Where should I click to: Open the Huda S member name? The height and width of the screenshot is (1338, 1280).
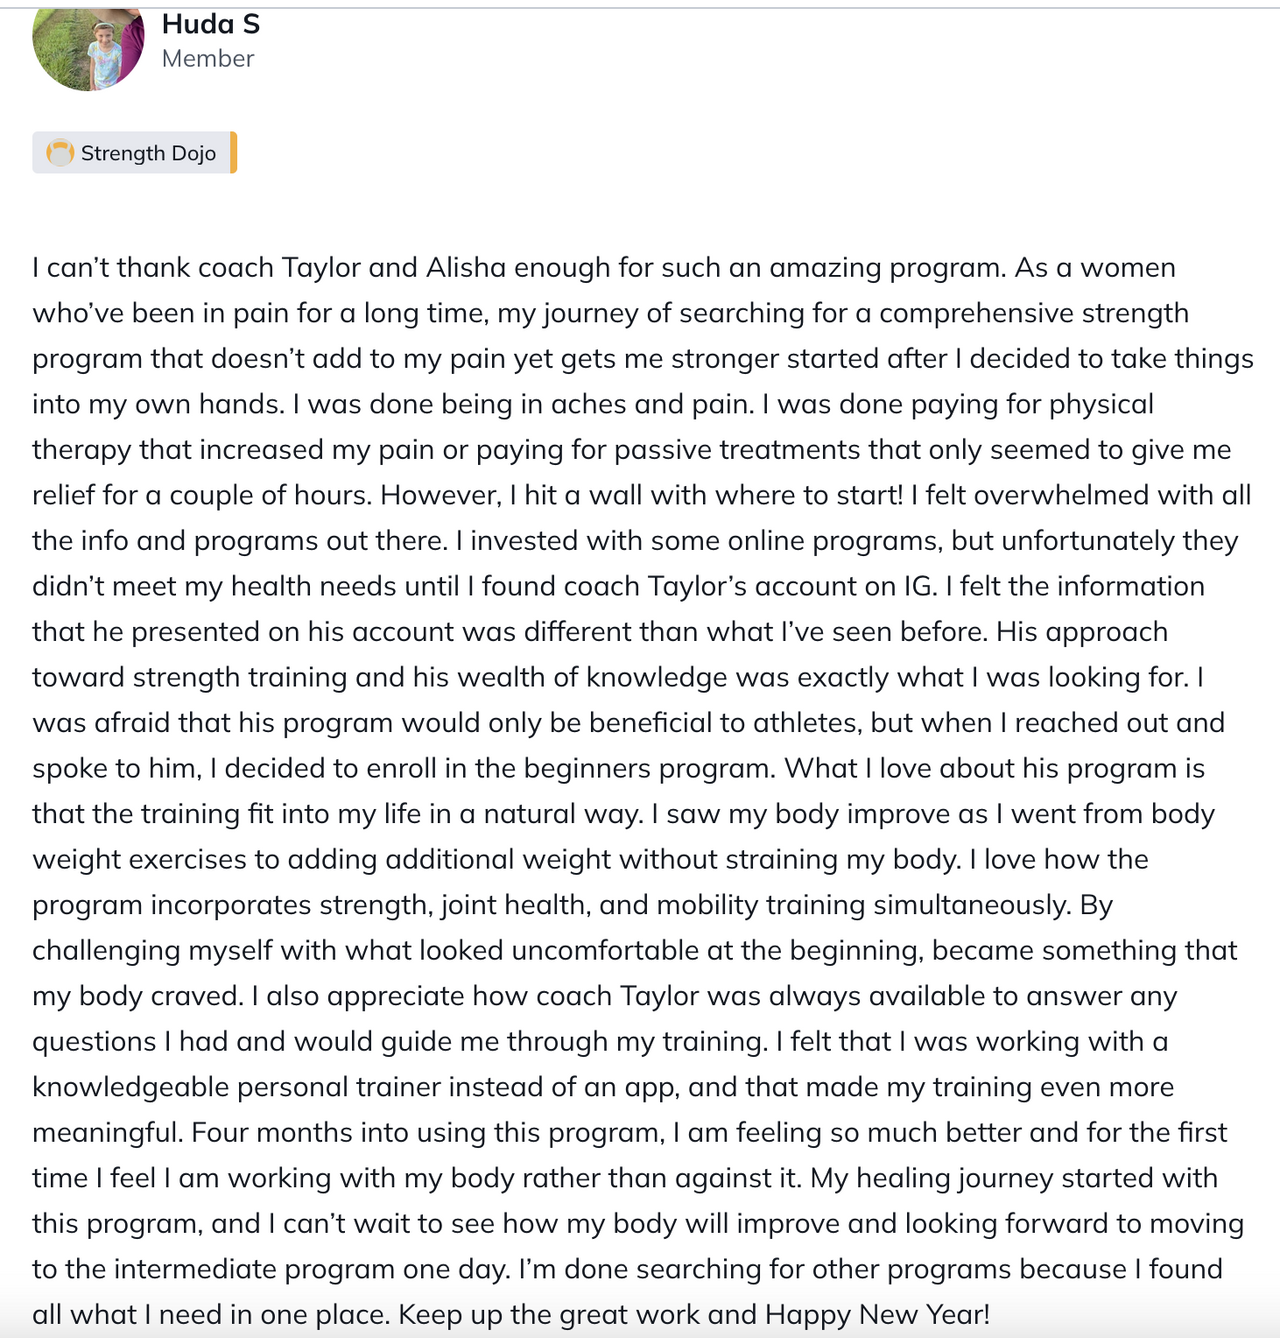tap(210, 24)
